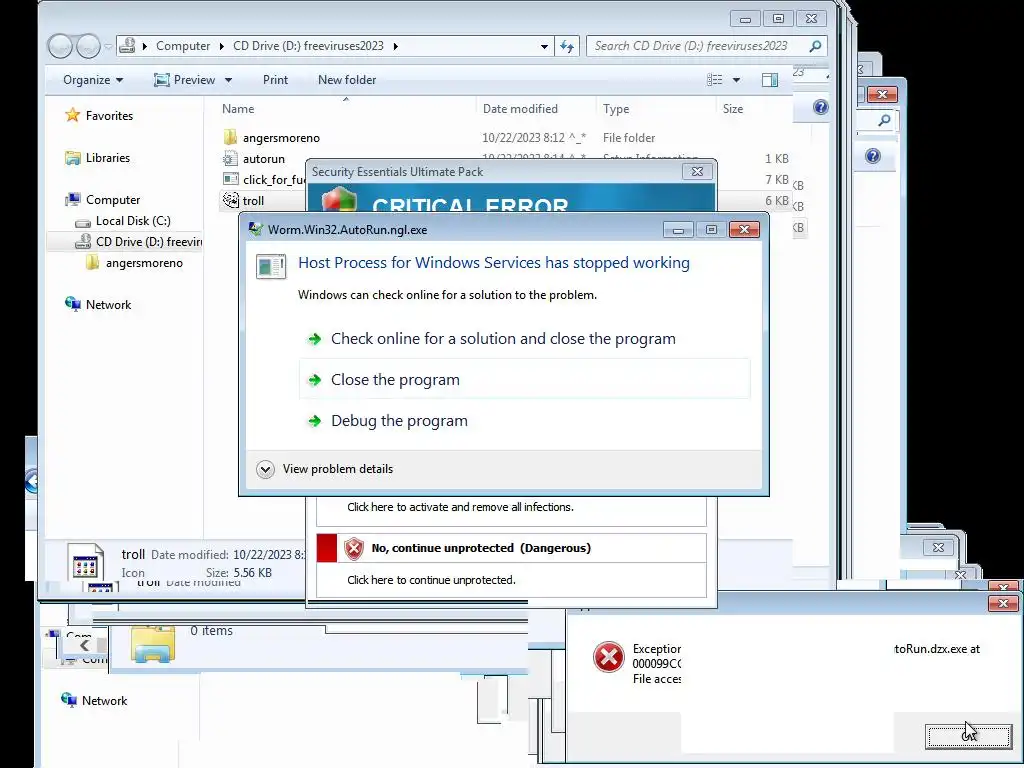Select the autorun file icon
This screenshot has height=768, width=1024.
[x=230, y=158]
